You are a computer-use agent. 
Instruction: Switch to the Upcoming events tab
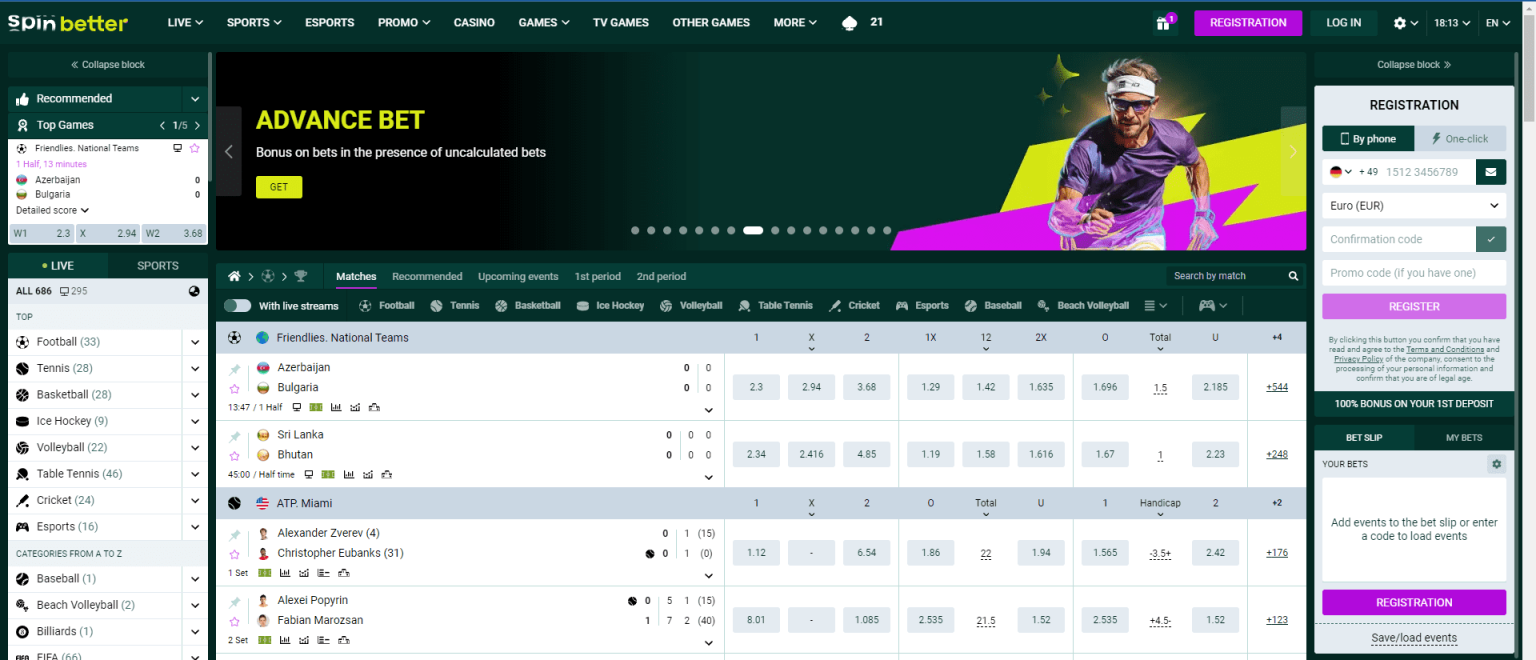point(518,277)
